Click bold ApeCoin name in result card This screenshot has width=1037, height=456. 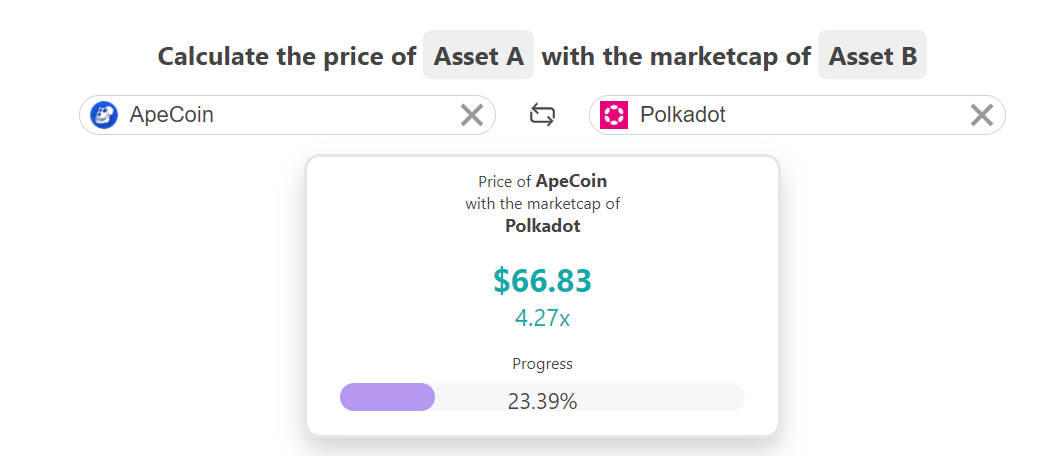click(x=571, y=181)
